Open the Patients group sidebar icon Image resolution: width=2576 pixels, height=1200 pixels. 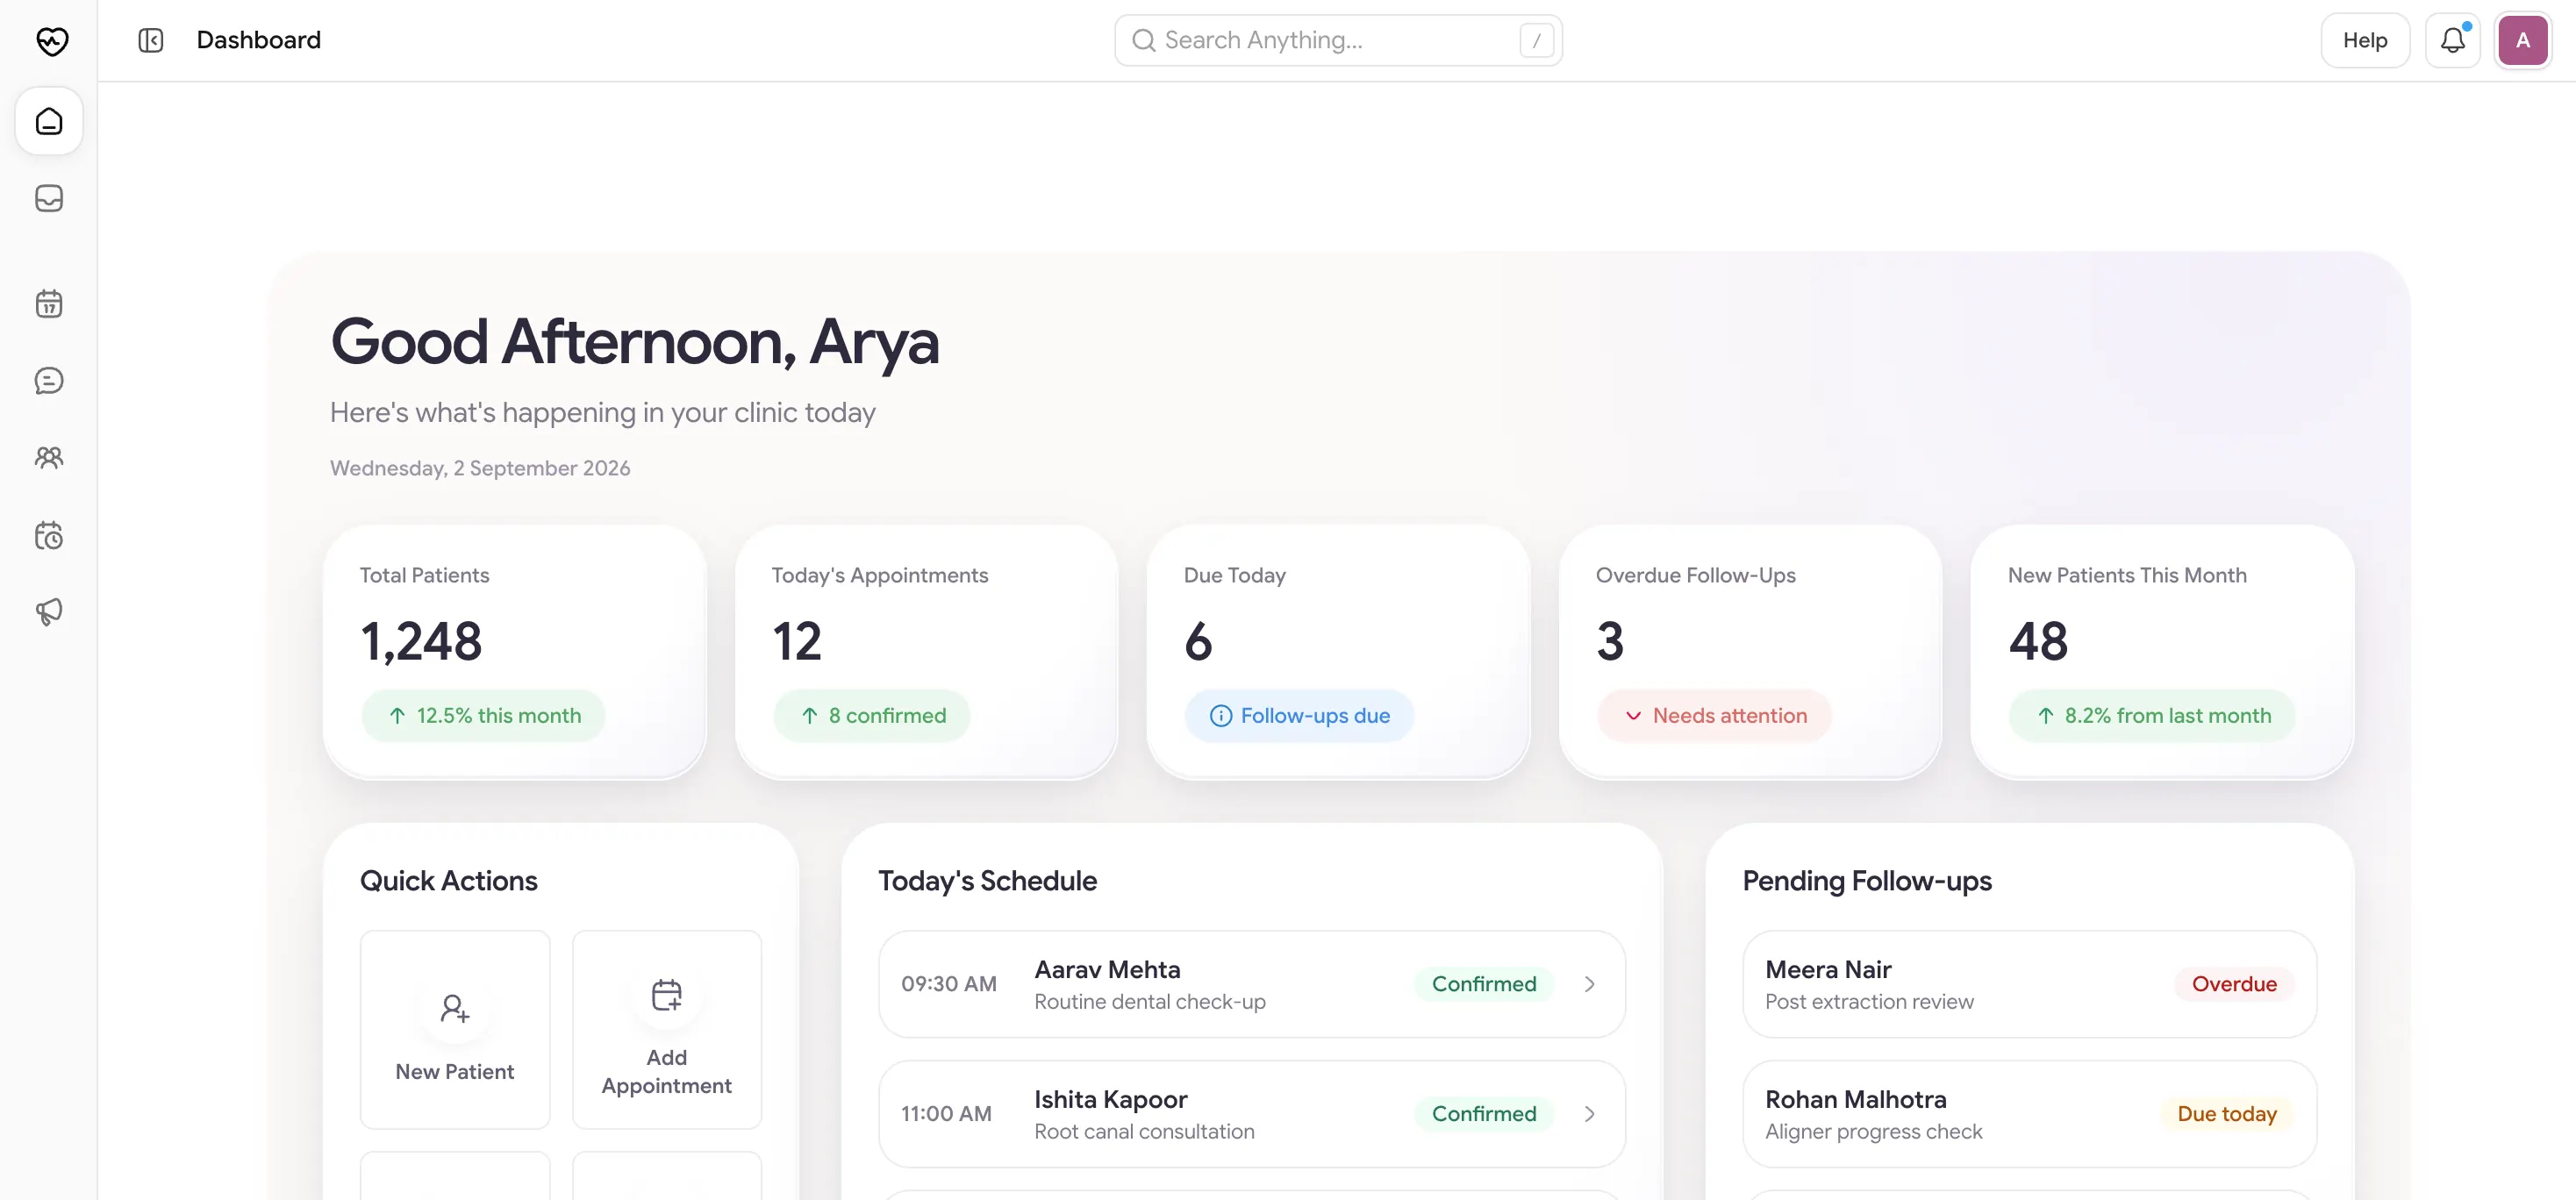coord(49,458)
